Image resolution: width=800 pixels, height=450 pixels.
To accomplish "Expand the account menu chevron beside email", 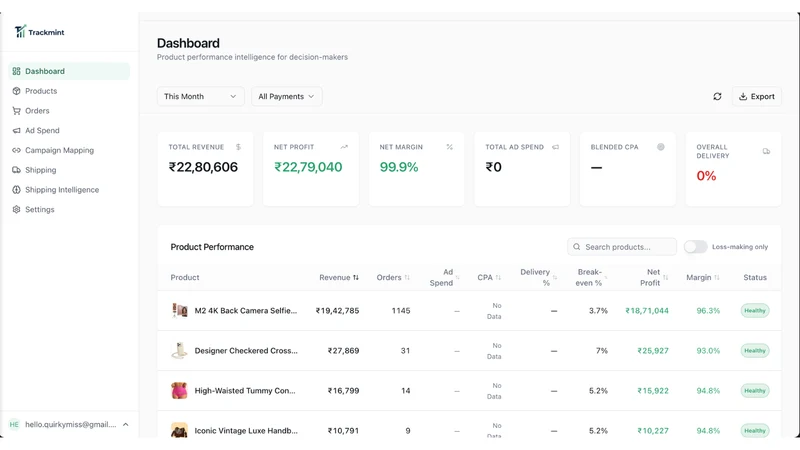I will click(126, 424).
